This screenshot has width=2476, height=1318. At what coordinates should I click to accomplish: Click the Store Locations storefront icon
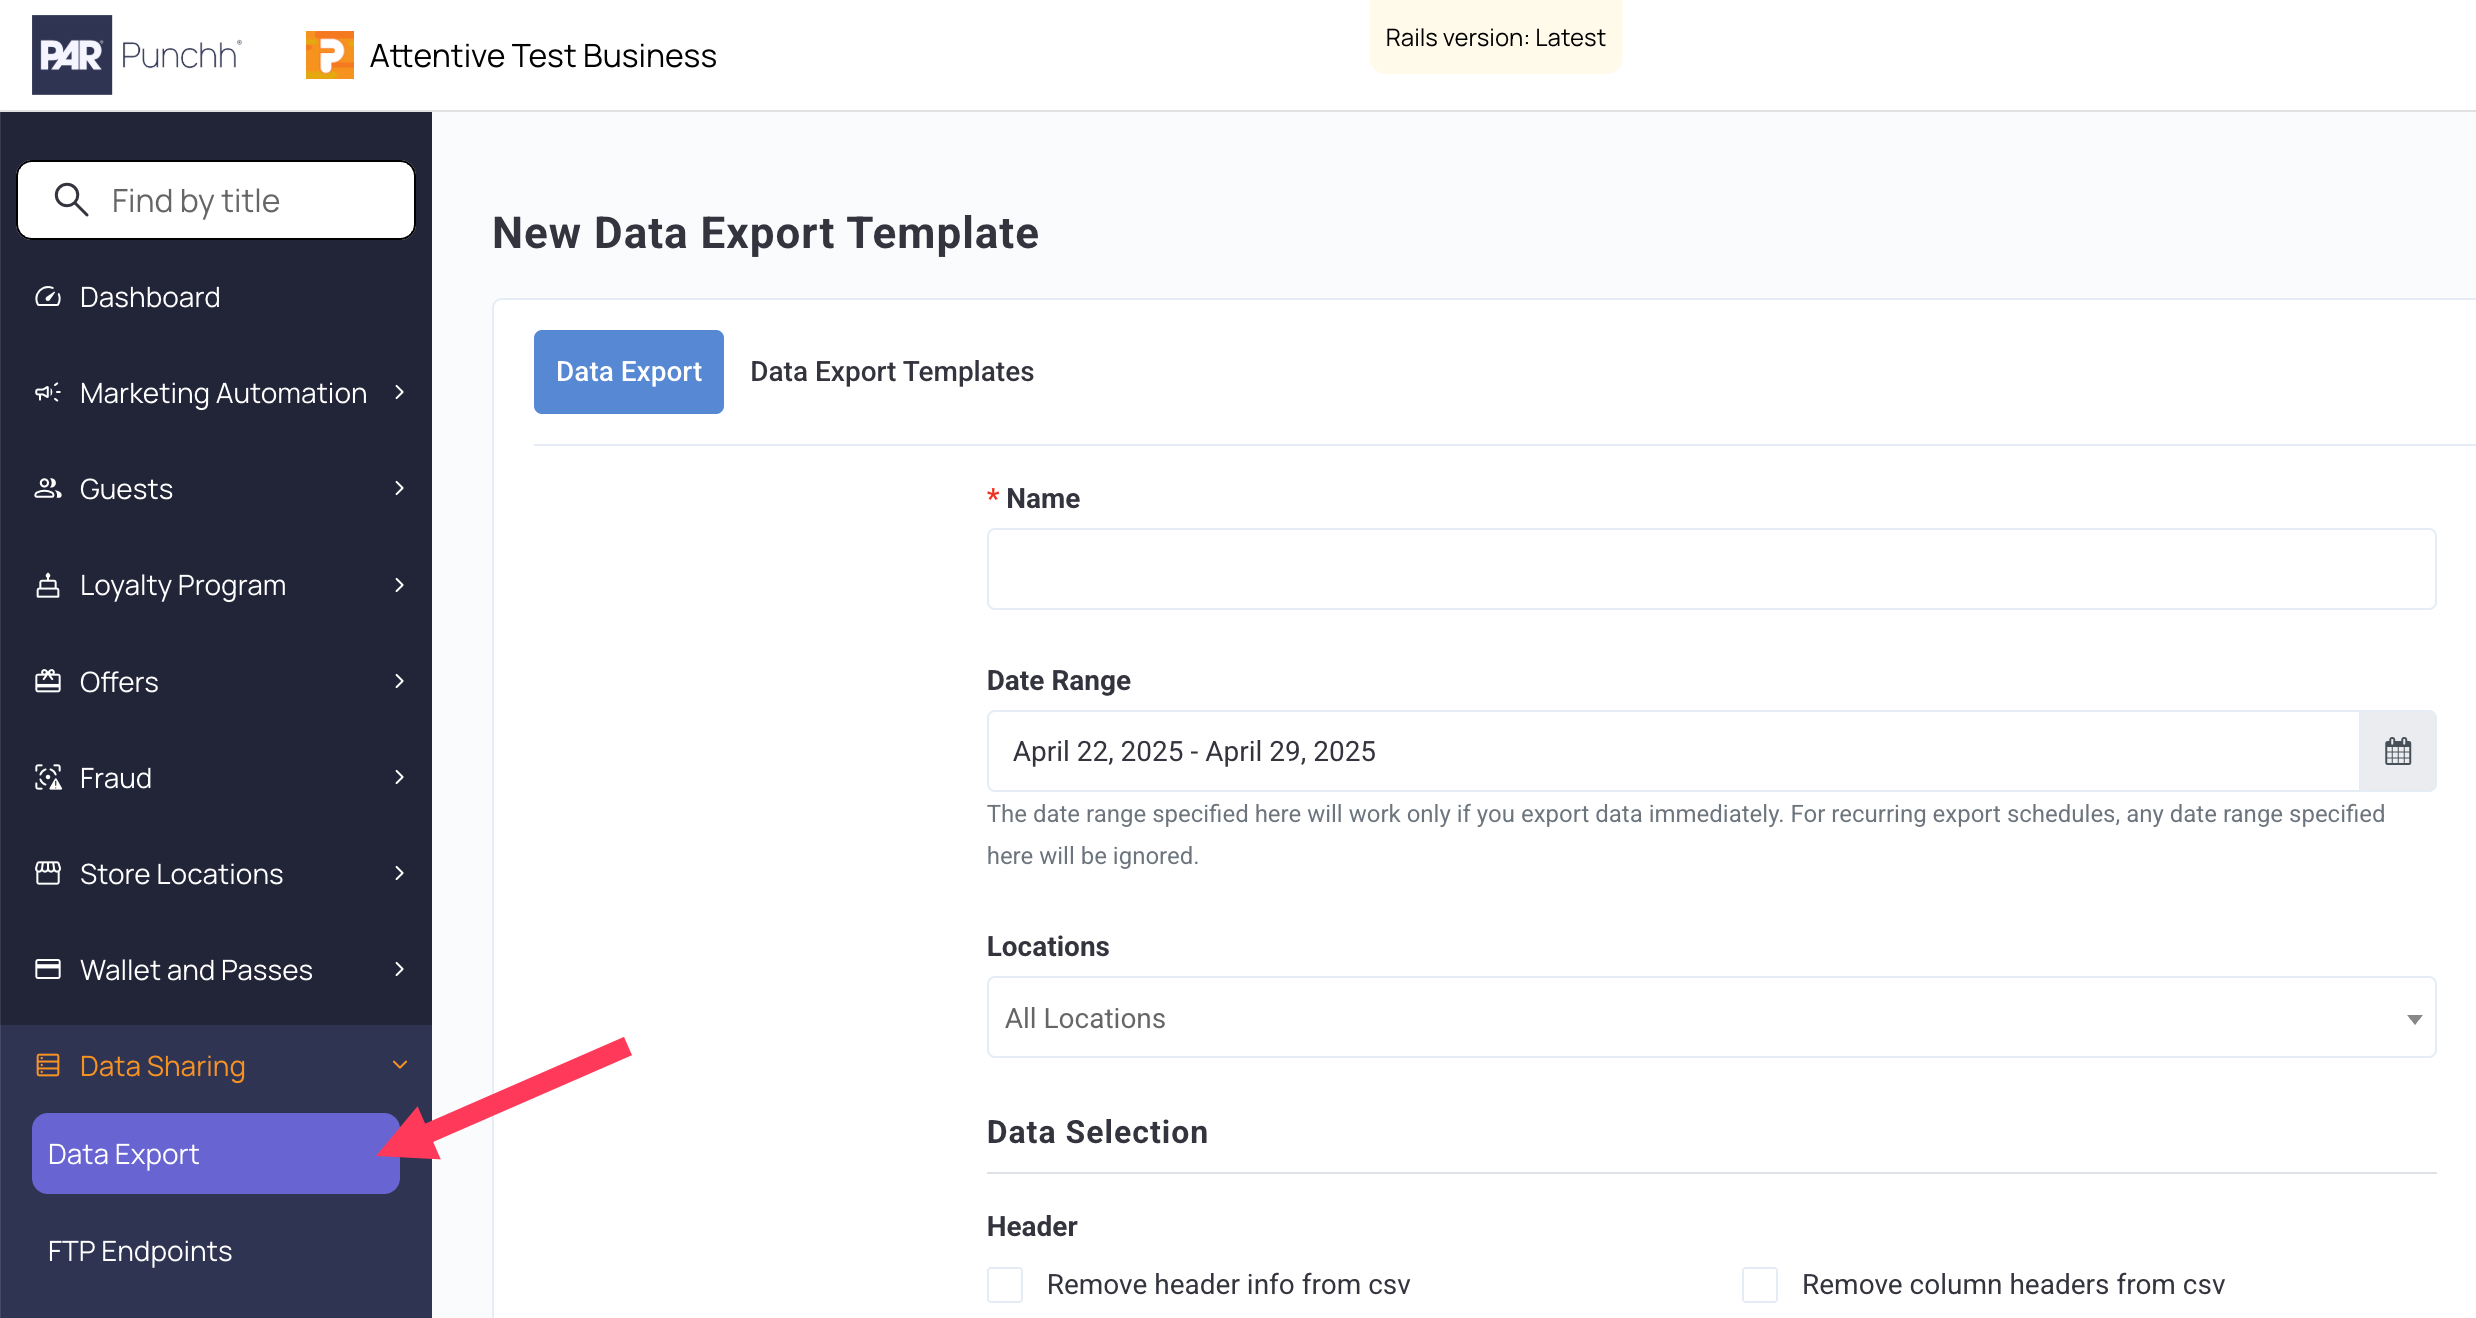(48, 873)
